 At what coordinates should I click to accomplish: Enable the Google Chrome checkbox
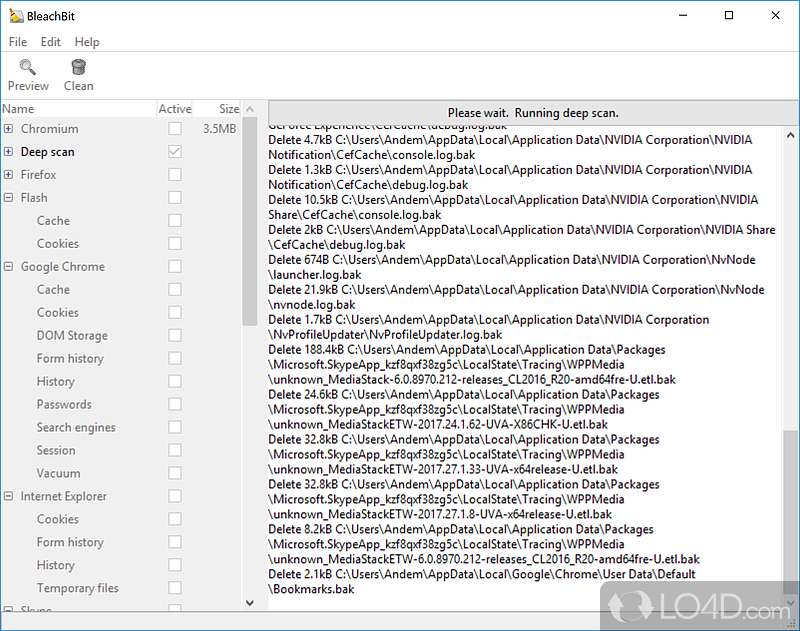pyautogui.click(x=175, y=266)
